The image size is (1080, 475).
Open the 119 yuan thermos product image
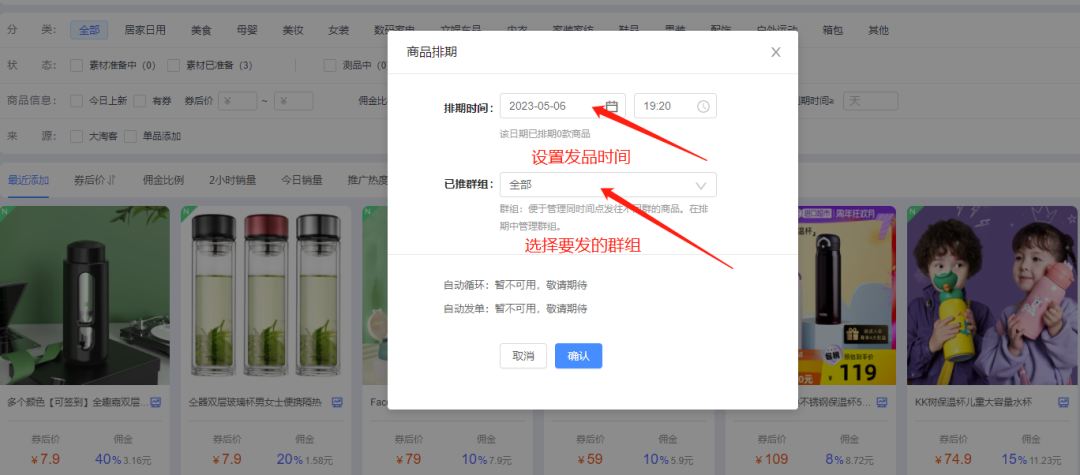(846, 295)
